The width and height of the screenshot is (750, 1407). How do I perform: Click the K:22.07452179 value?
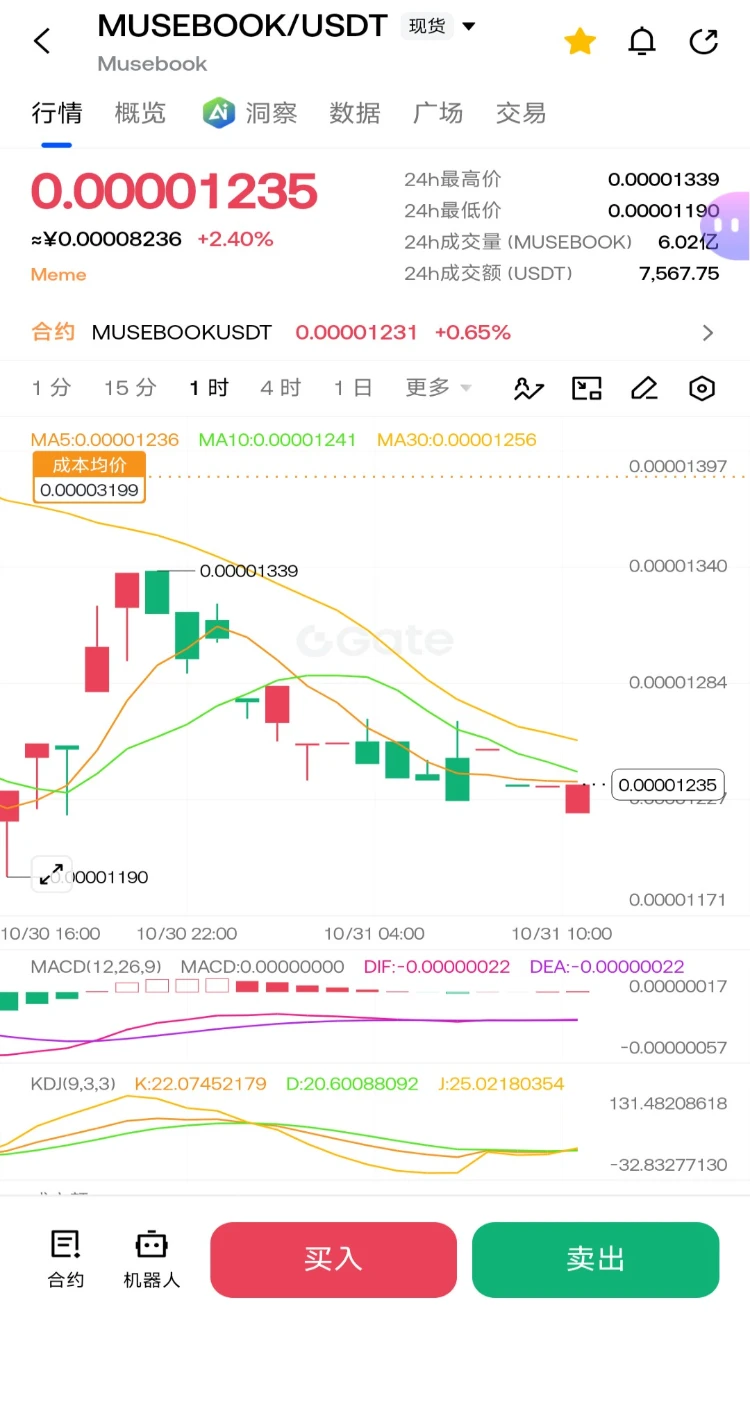[200, 1084]
